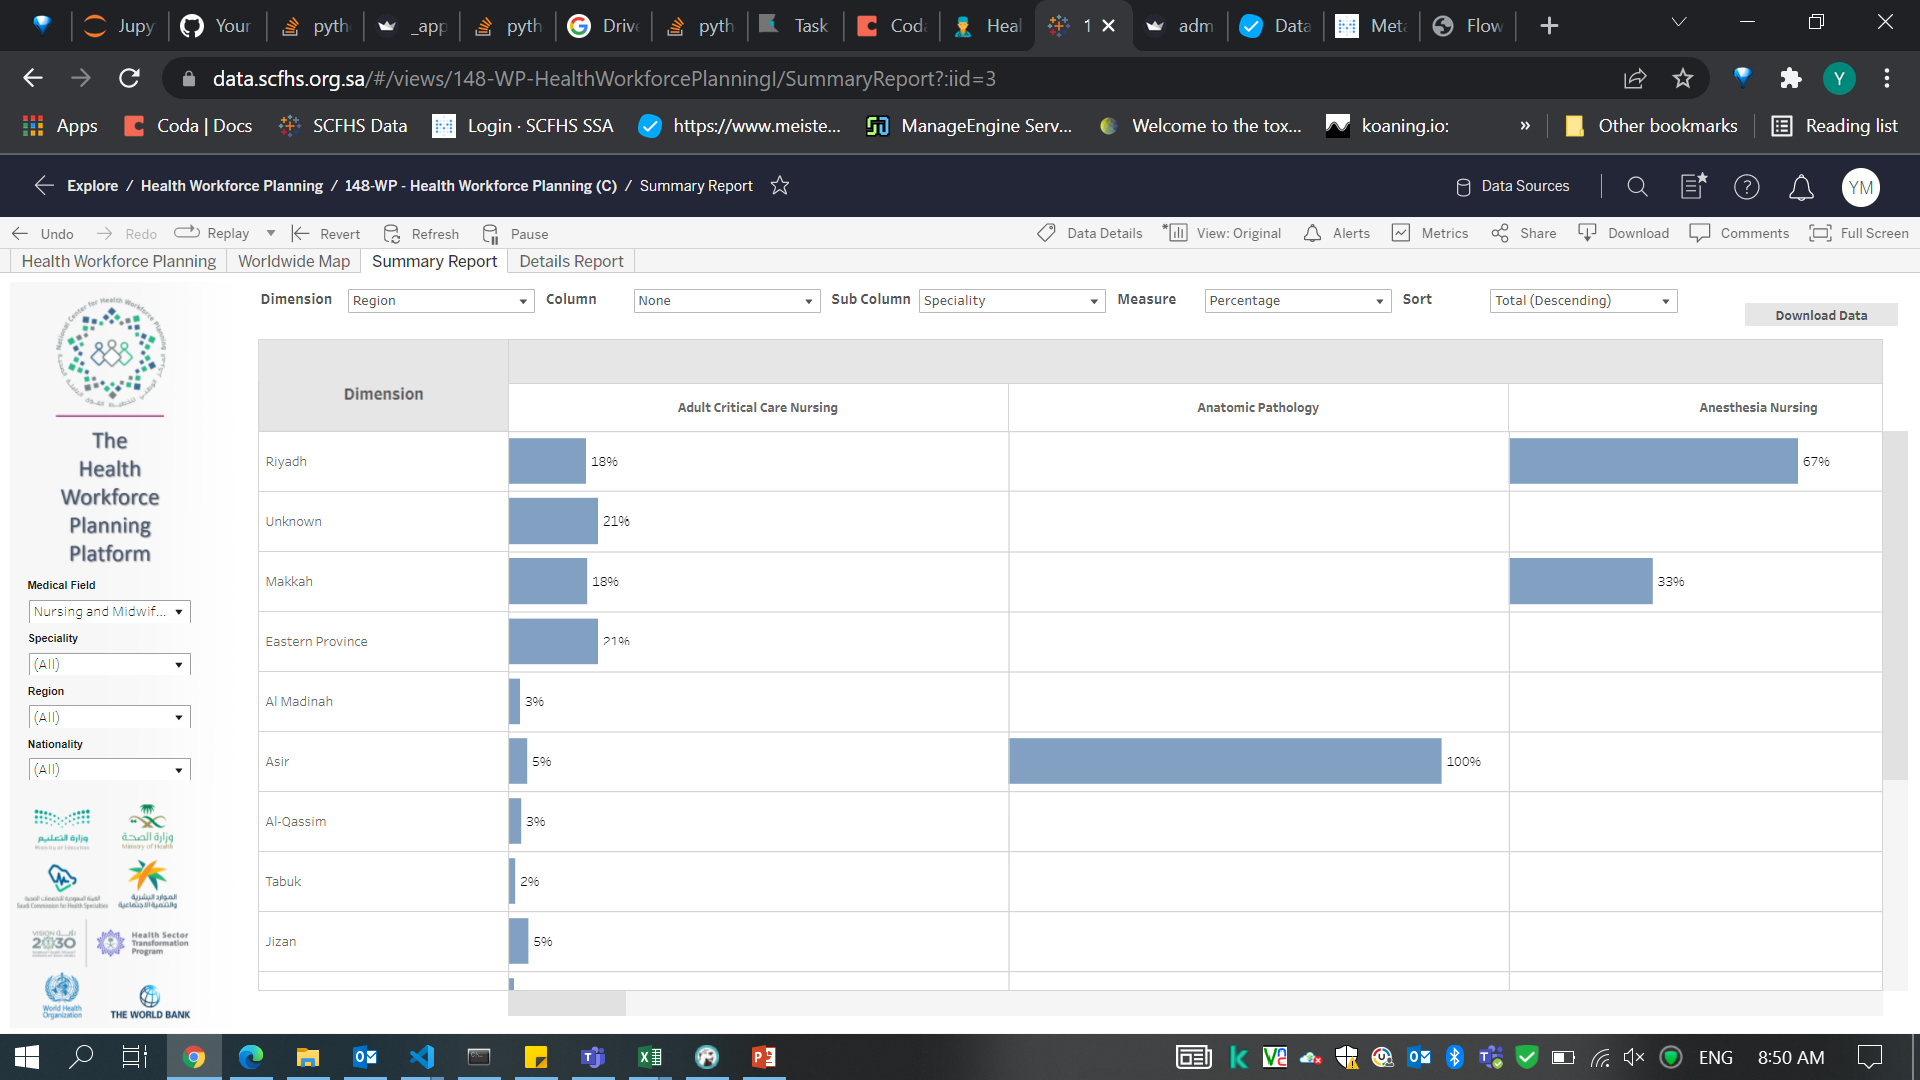Expand the Dimension Region dropdown
The height and width of the screenshot is (1080, 1920).
click(x=440, y=301)
